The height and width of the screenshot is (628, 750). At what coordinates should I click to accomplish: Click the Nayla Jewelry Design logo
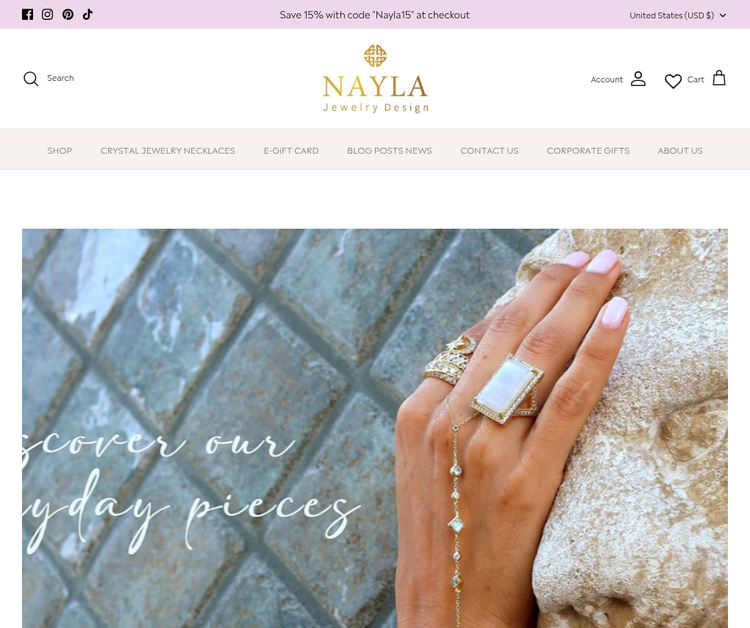pyautogui.click(x=375, y=79)
